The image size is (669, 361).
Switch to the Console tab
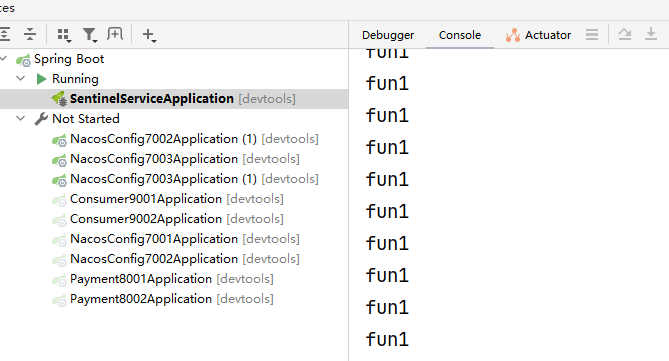click(x=460, y=35)
